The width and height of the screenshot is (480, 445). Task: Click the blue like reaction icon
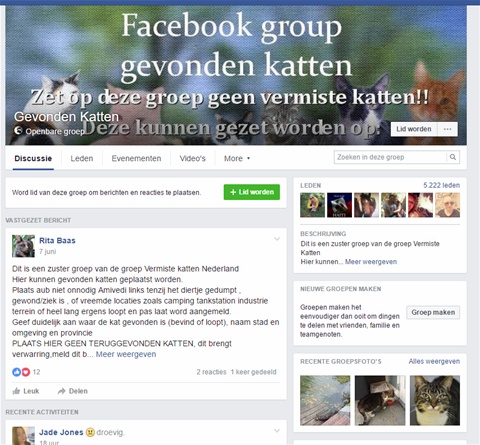point(16,372)
